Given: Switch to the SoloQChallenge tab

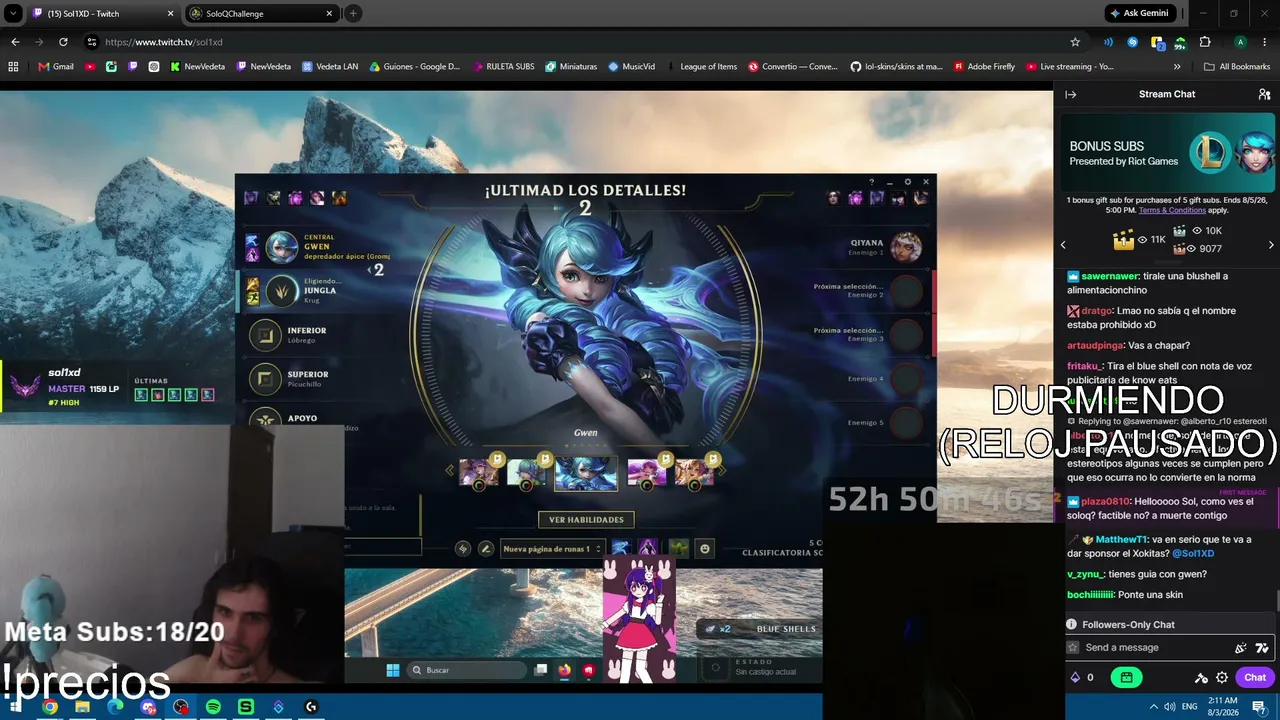Looking at the screenshot, I should (x=262, y=14).
